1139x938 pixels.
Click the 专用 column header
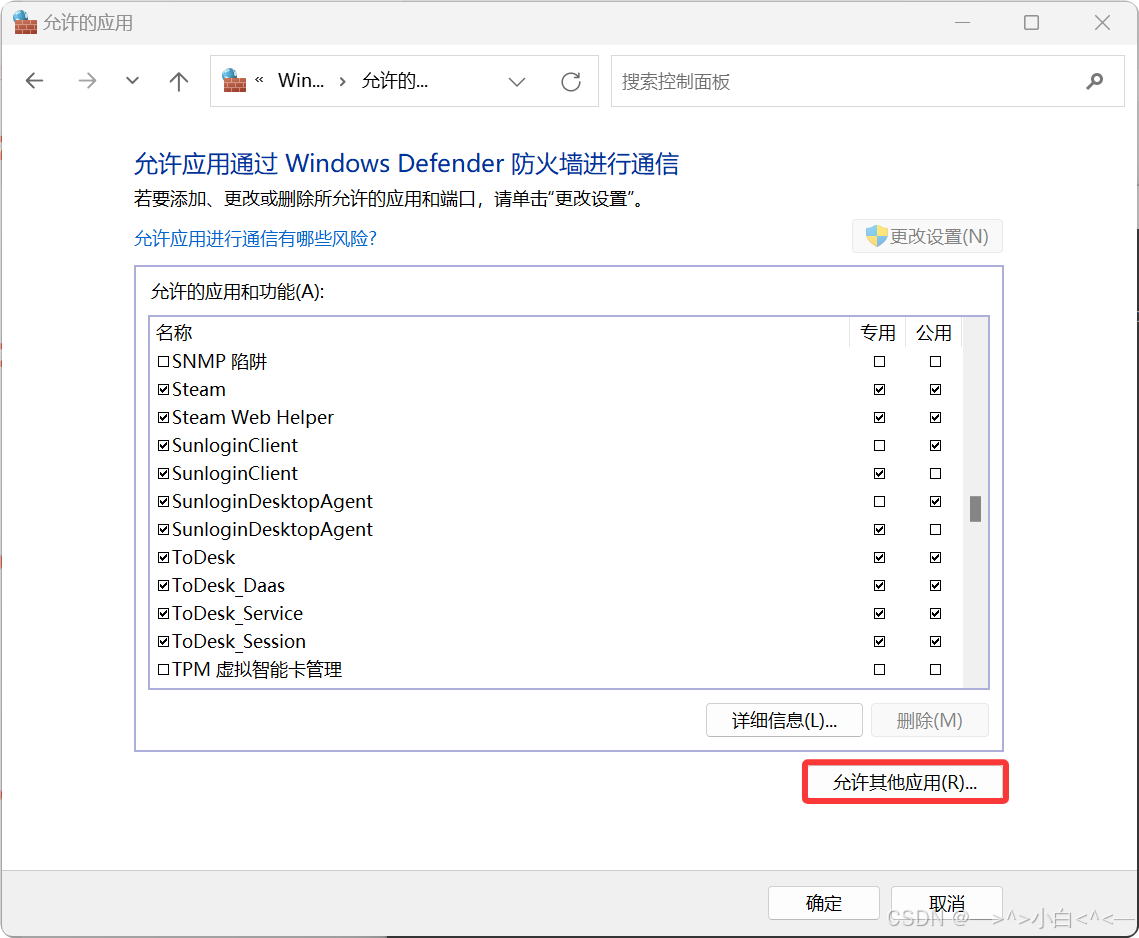[877, 333]
